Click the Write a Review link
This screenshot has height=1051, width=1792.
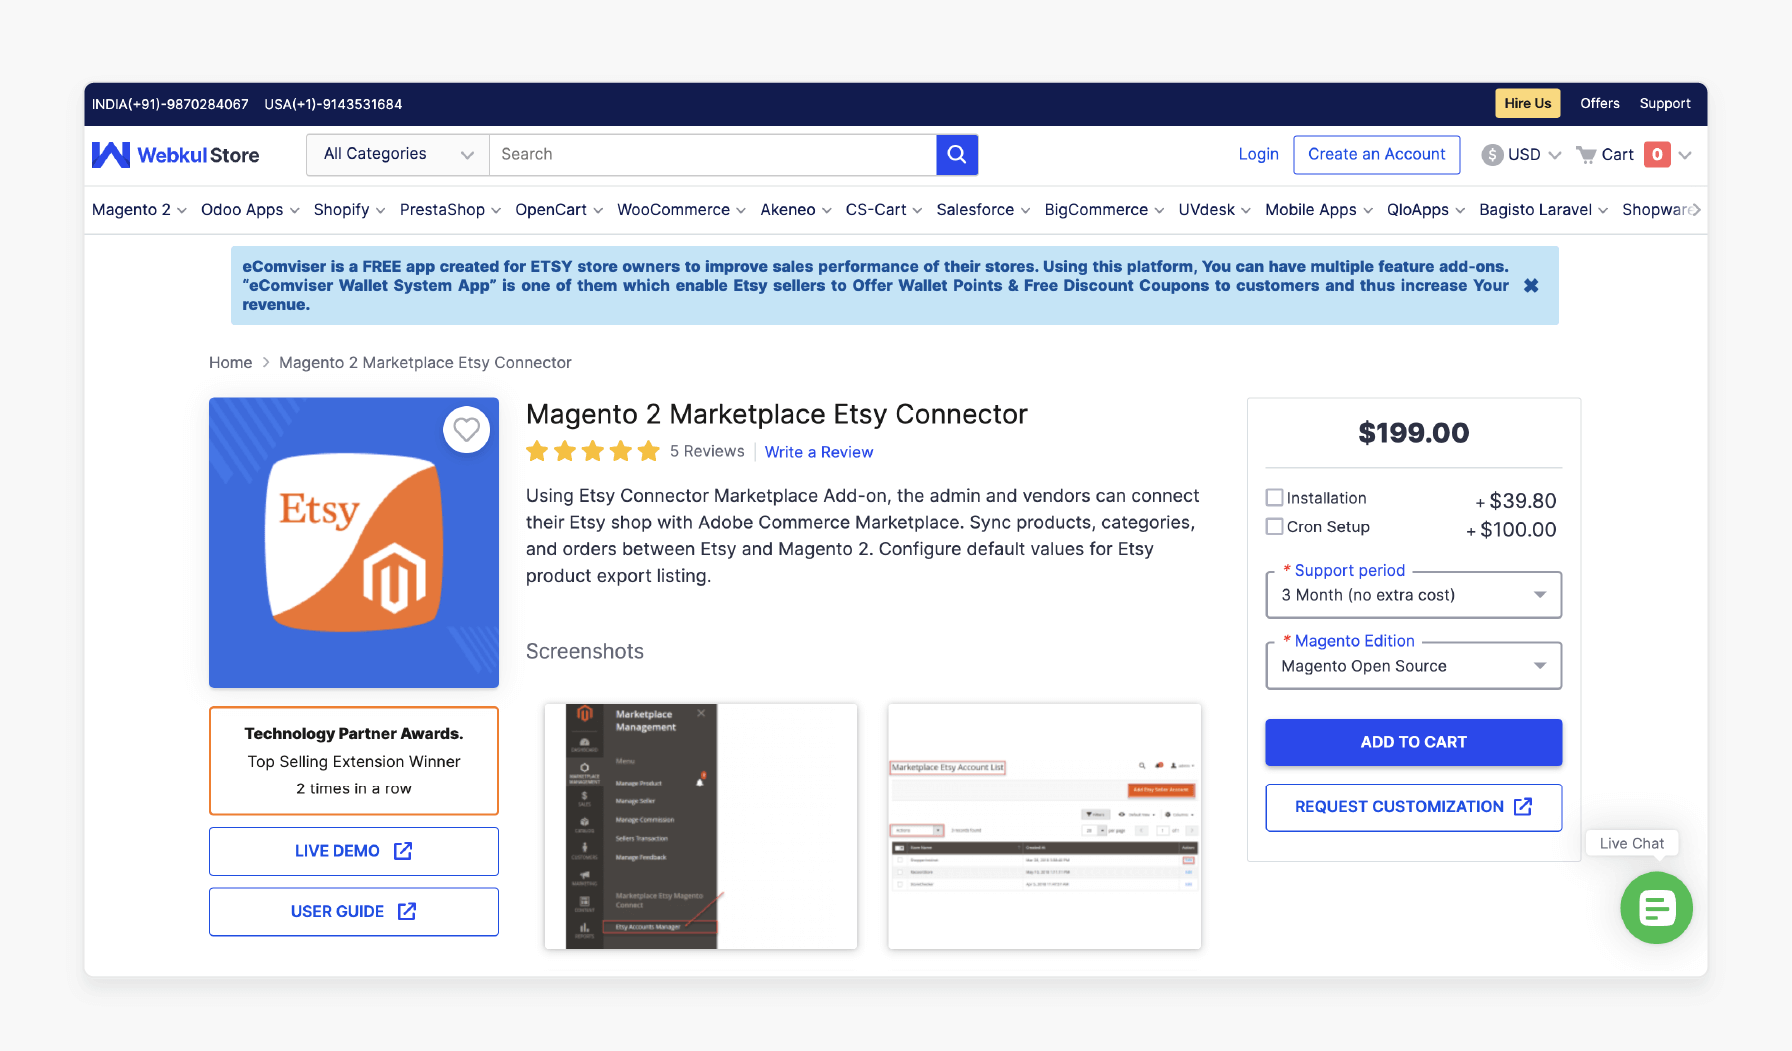(x=819, y=452)
